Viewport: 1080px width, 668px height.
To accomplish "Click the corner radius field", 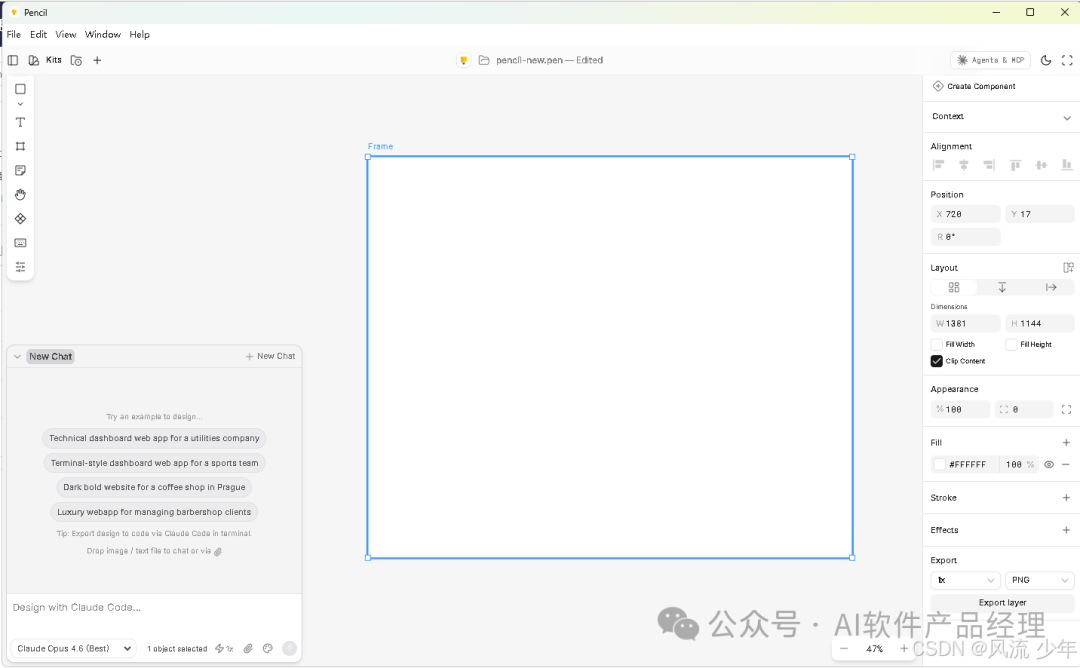I will (x=1024, y=410).
